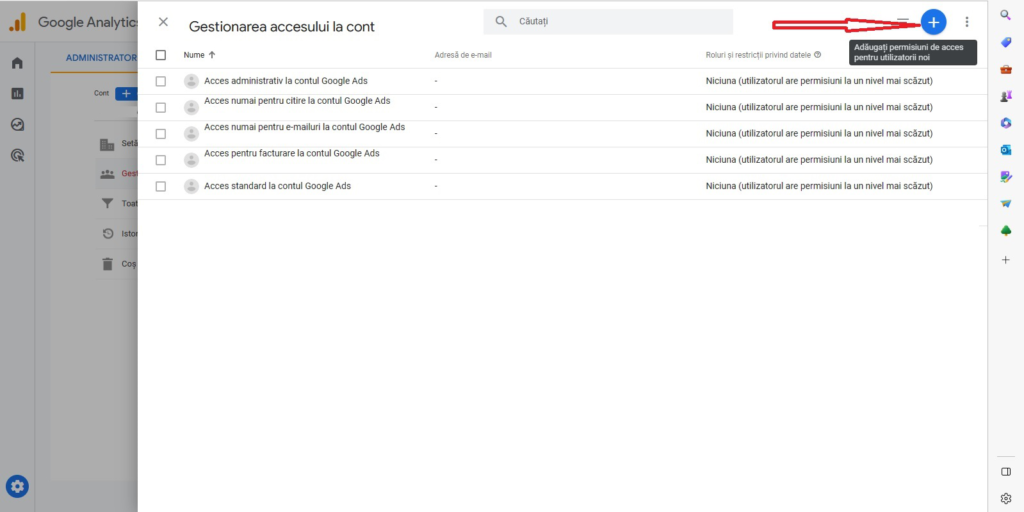This screenshot has width=1024, height=512.
Task: Close the Gestionarea accesului la cont panel
Action: [163, 22]
